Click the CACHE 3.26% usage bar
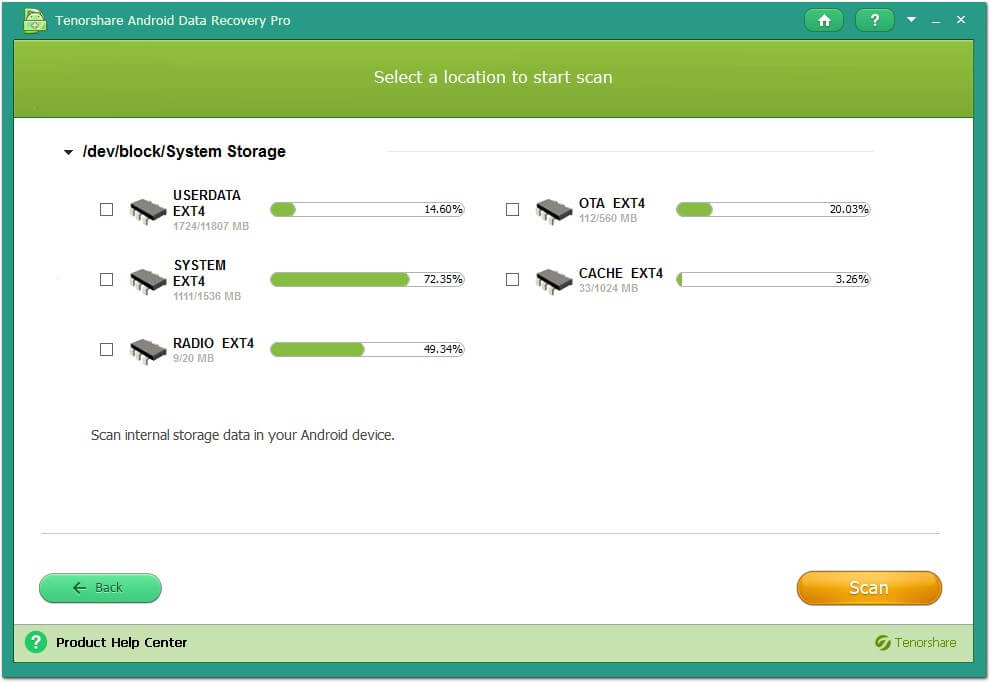The image size is (990, 682). [x=773, y=279]
